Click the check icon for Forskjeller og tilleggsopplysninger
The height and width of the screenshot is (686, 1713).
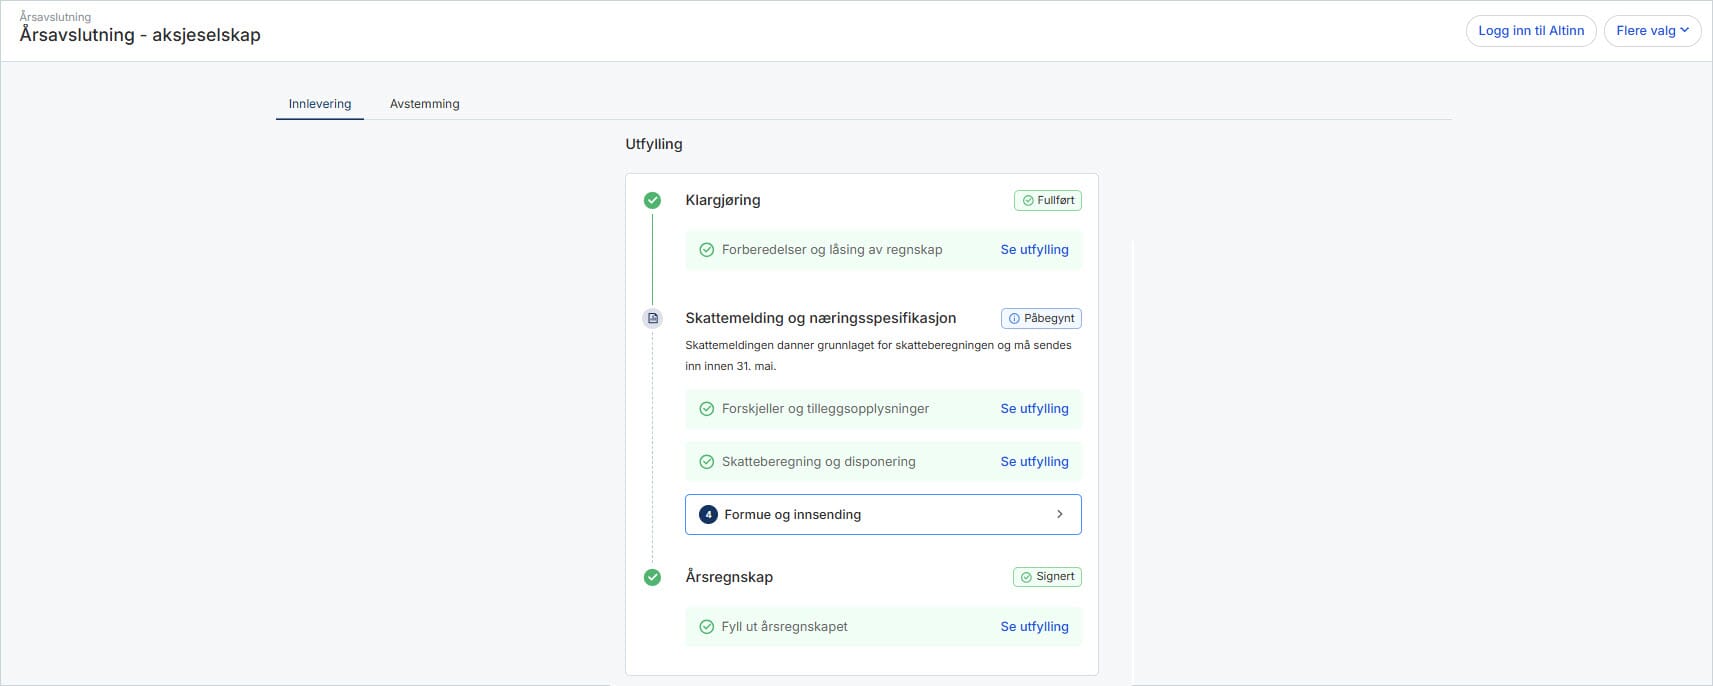point(706,409)
